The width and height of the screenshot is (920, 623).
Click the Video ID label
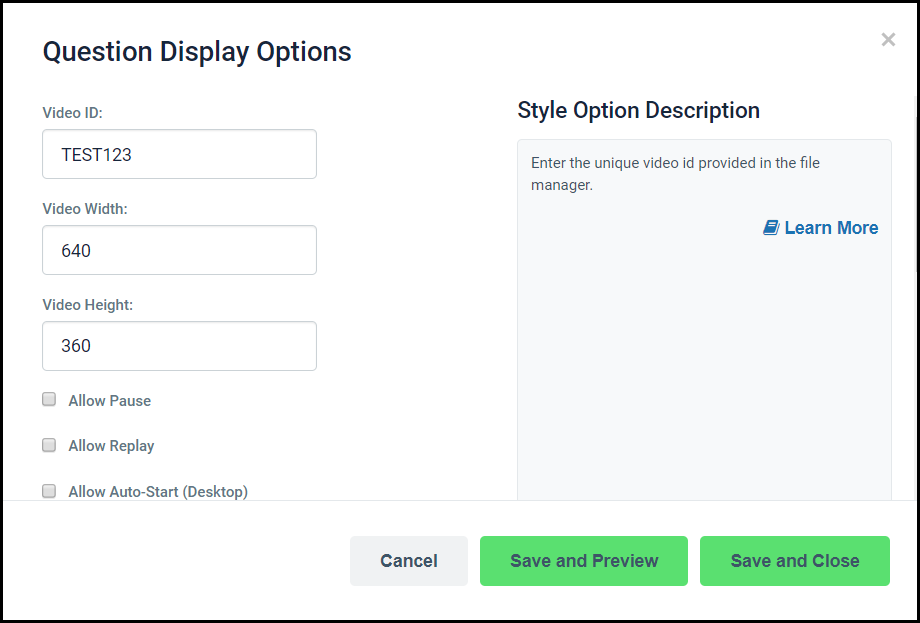click(72, 113)
